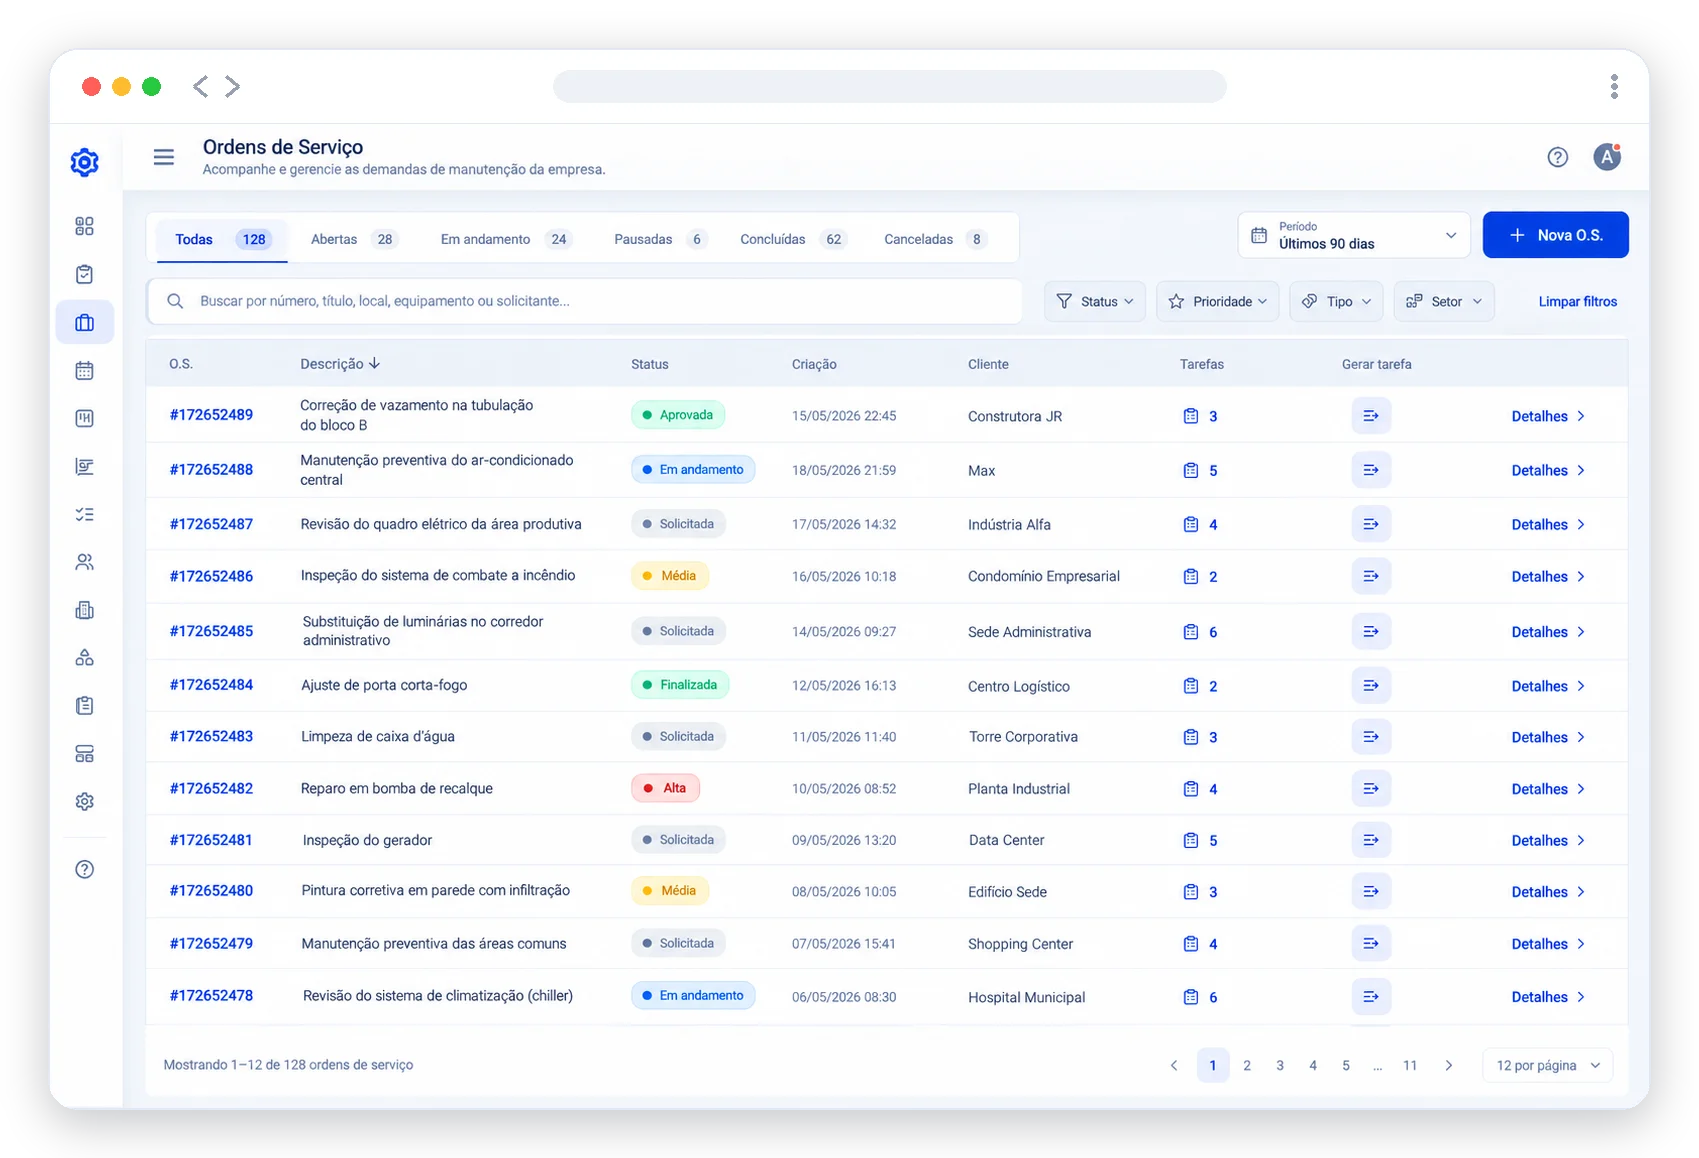The image size is (1699, 1158).
Task: Select the Todas tab
Action: coord(222,240)
